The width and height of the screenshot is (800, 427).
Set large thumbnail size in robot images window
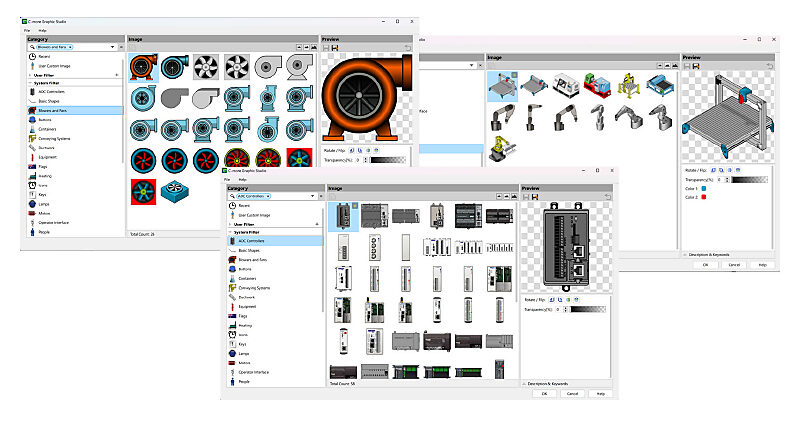point(675,66)
